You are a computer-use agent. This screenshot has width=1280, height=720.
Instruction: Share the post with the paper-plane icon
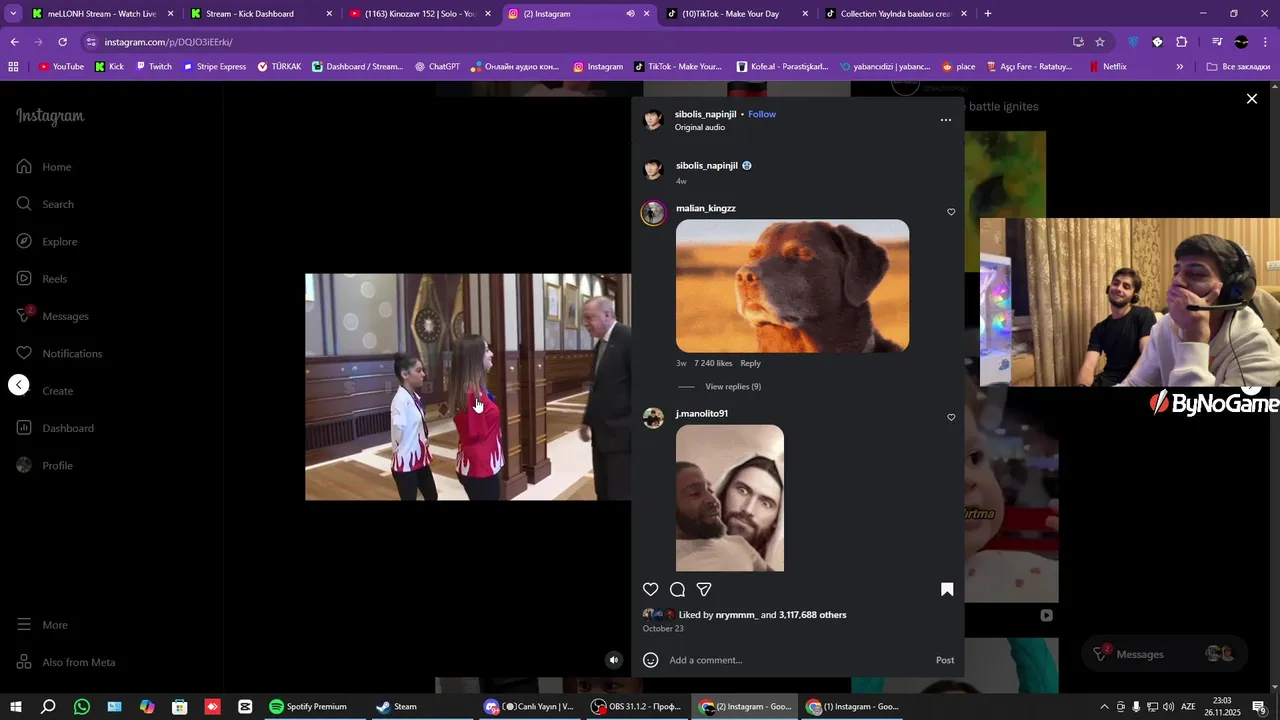704,590
